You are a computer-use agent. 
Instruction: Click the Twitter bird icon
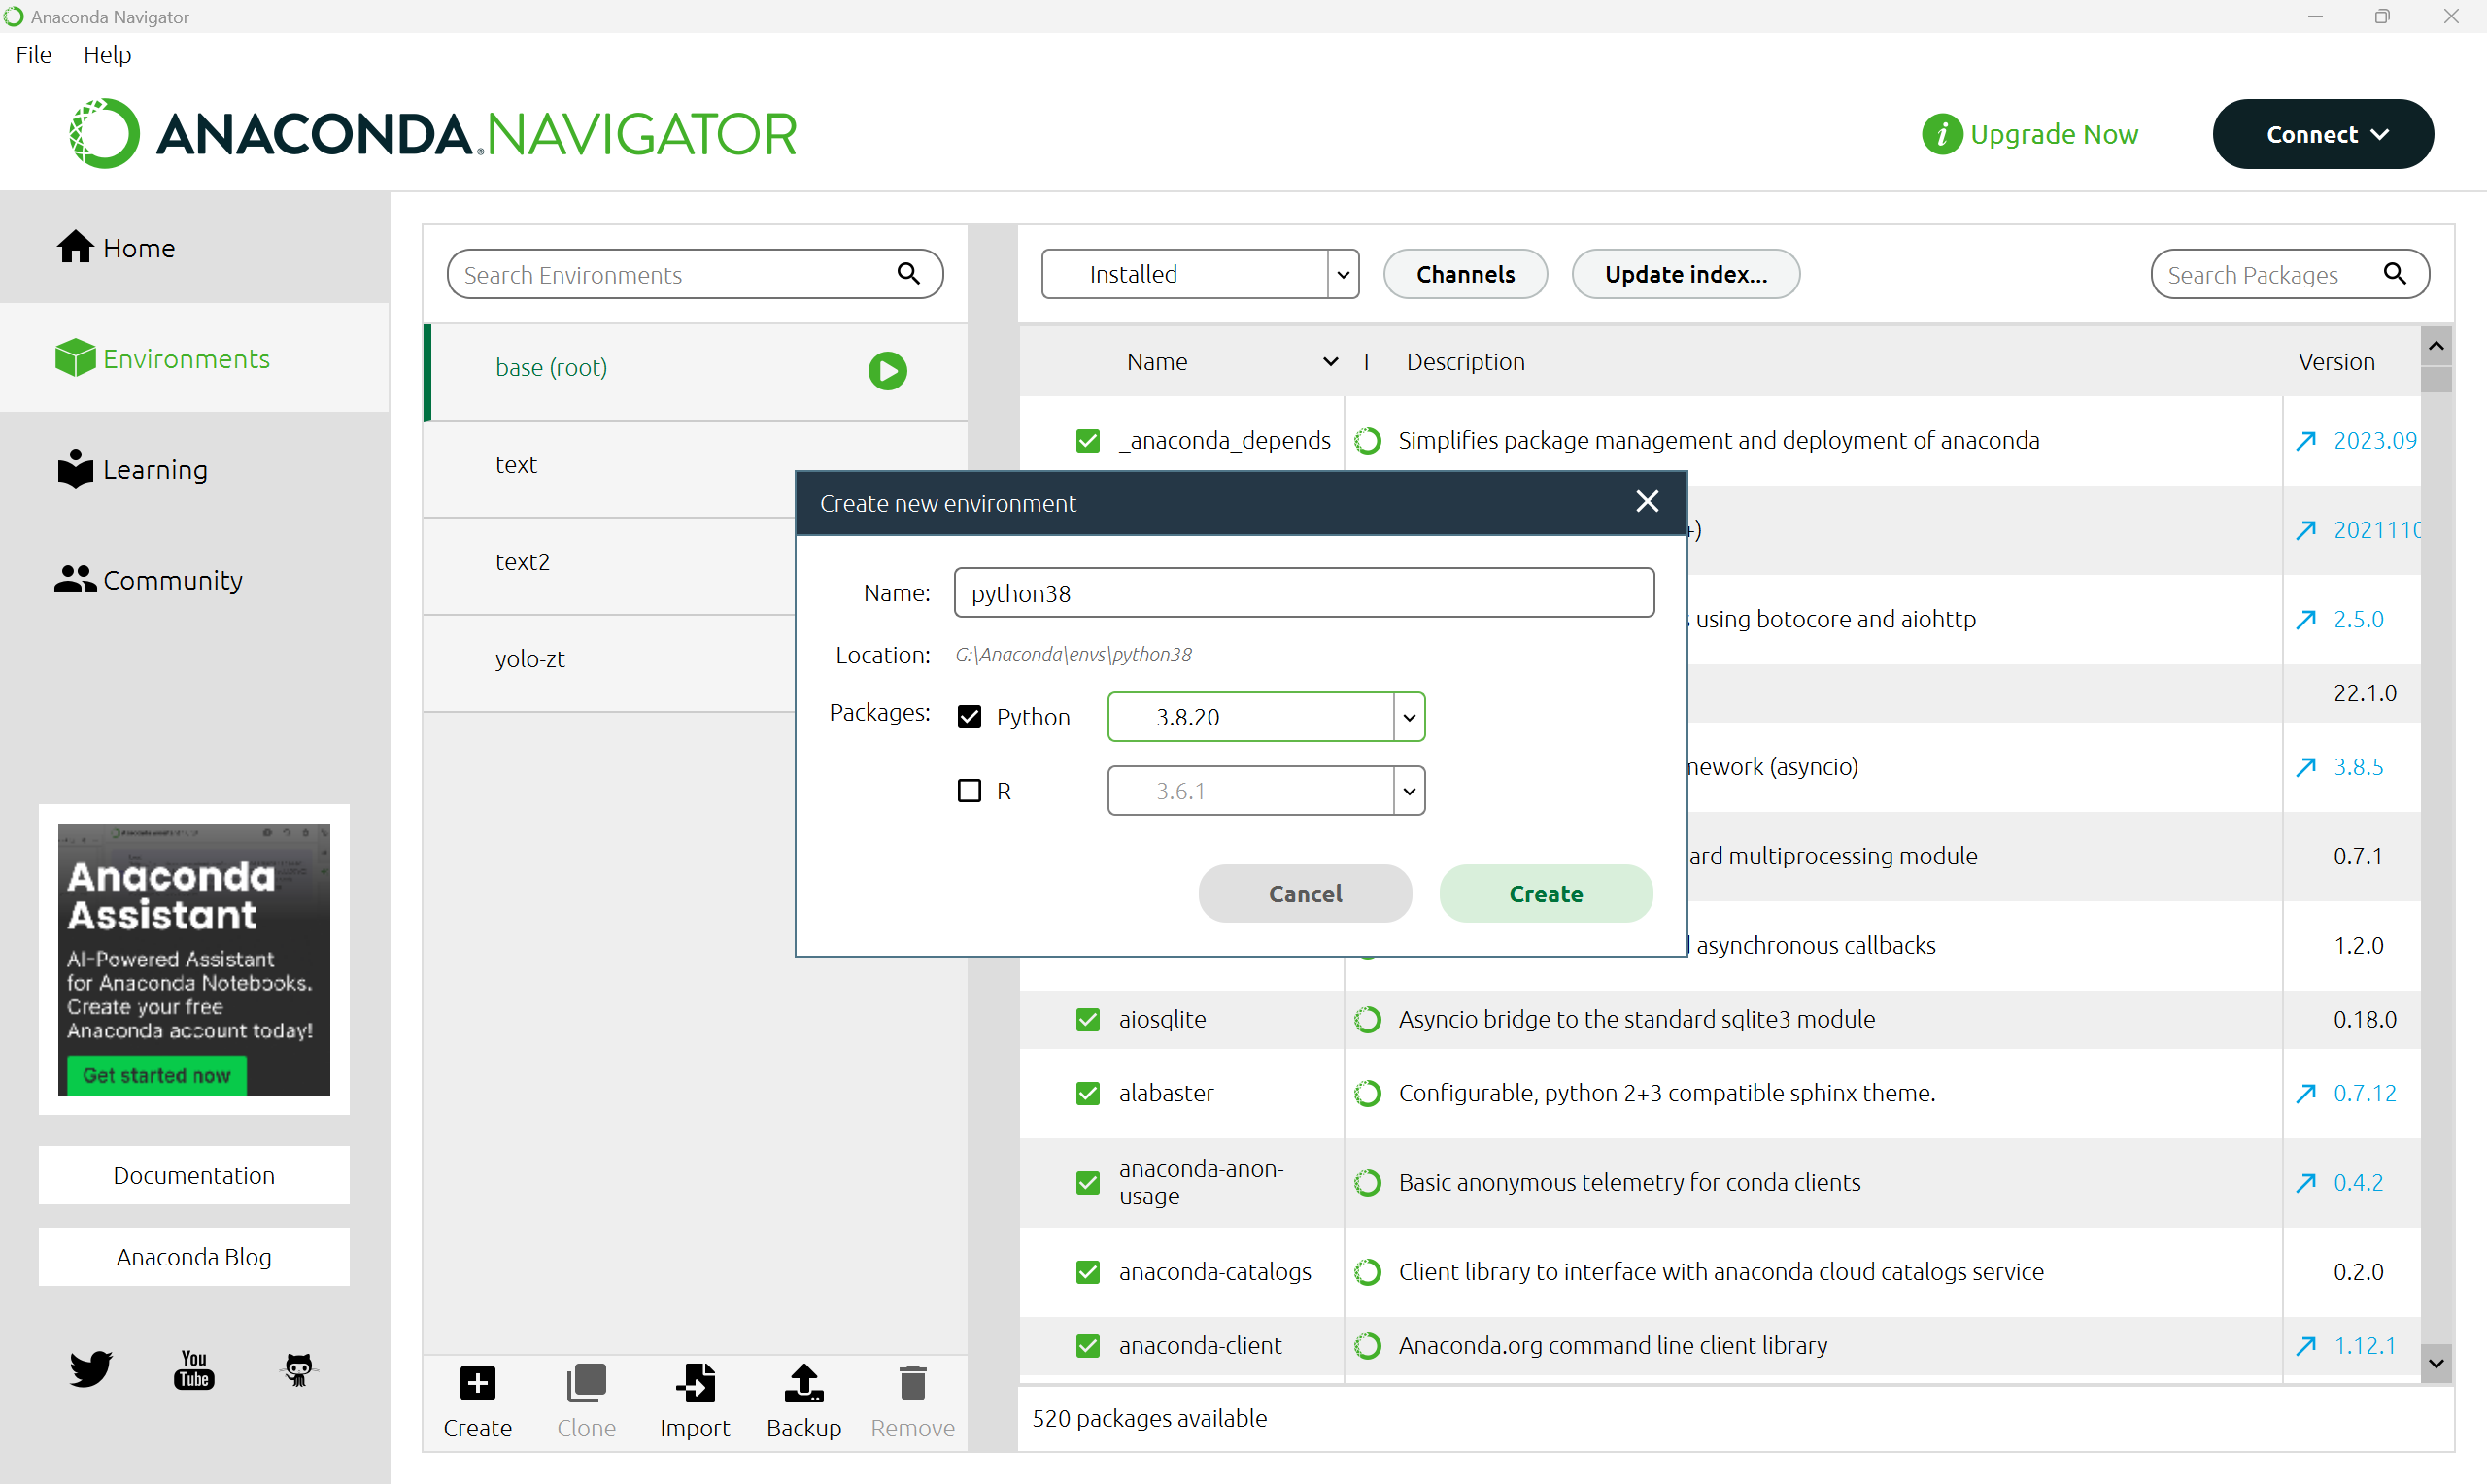pos(90,1368)
